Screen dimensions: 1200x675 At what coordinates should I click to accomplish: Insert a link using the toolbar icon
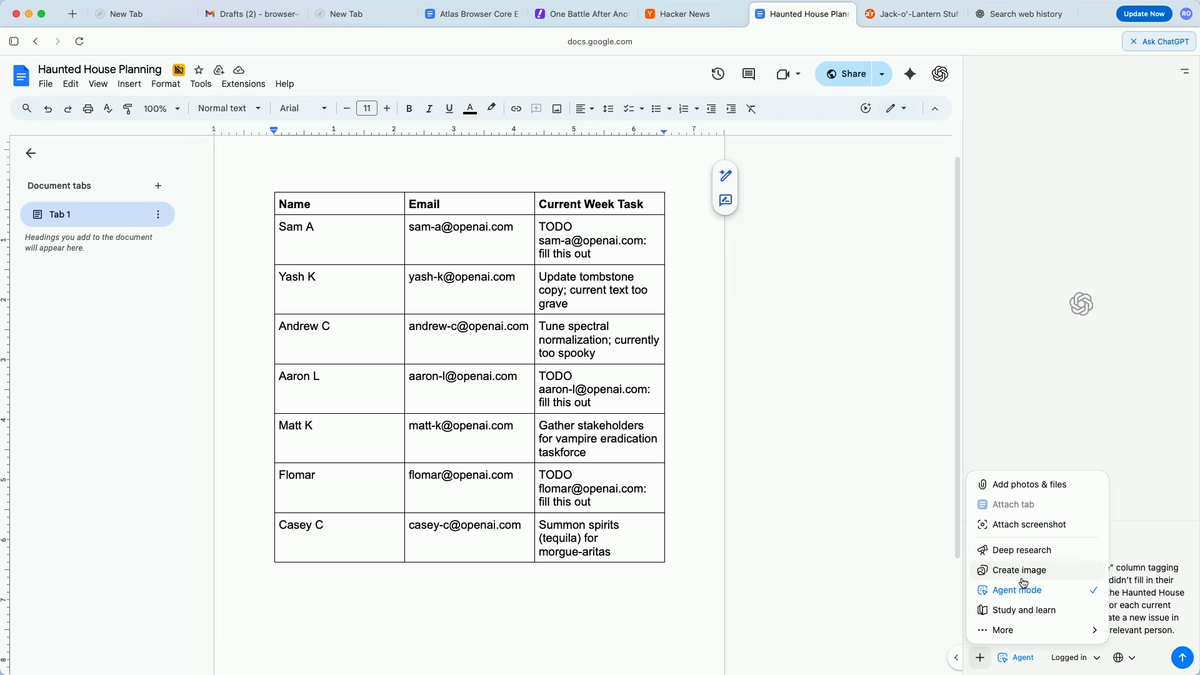(x=515, y=108)
